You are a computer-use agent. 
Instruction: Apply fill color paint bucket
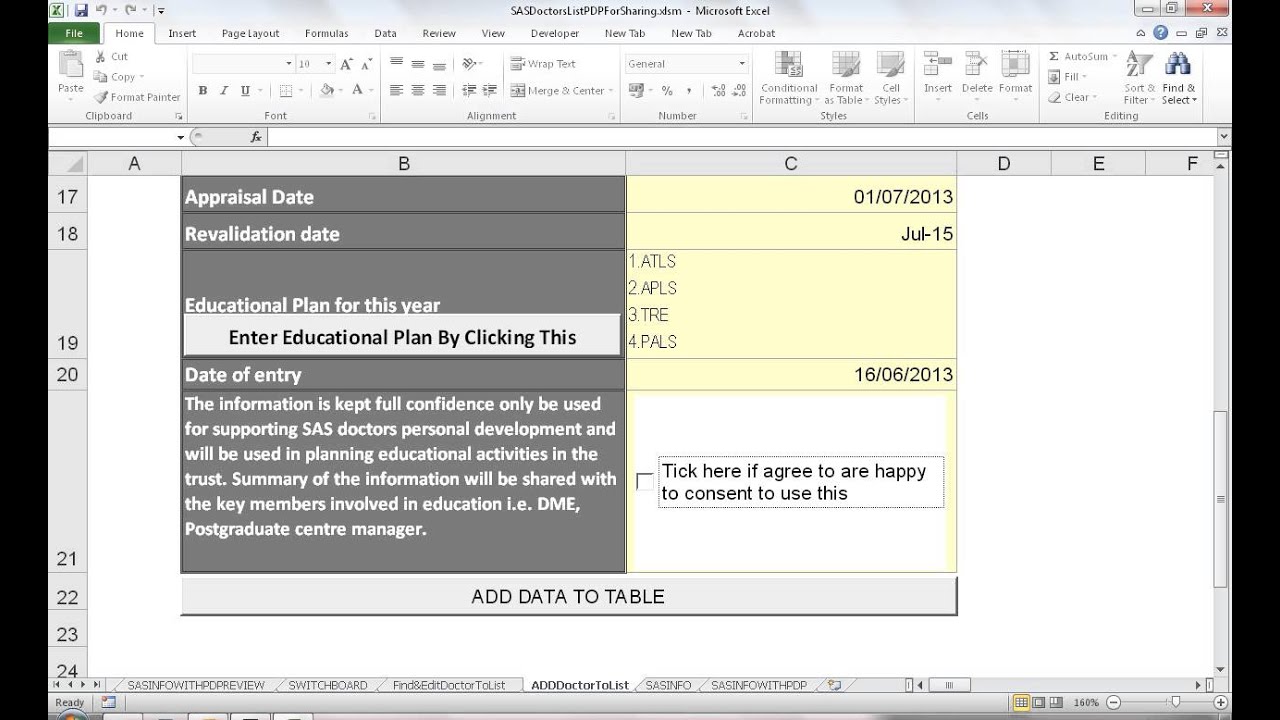(326, 91)
